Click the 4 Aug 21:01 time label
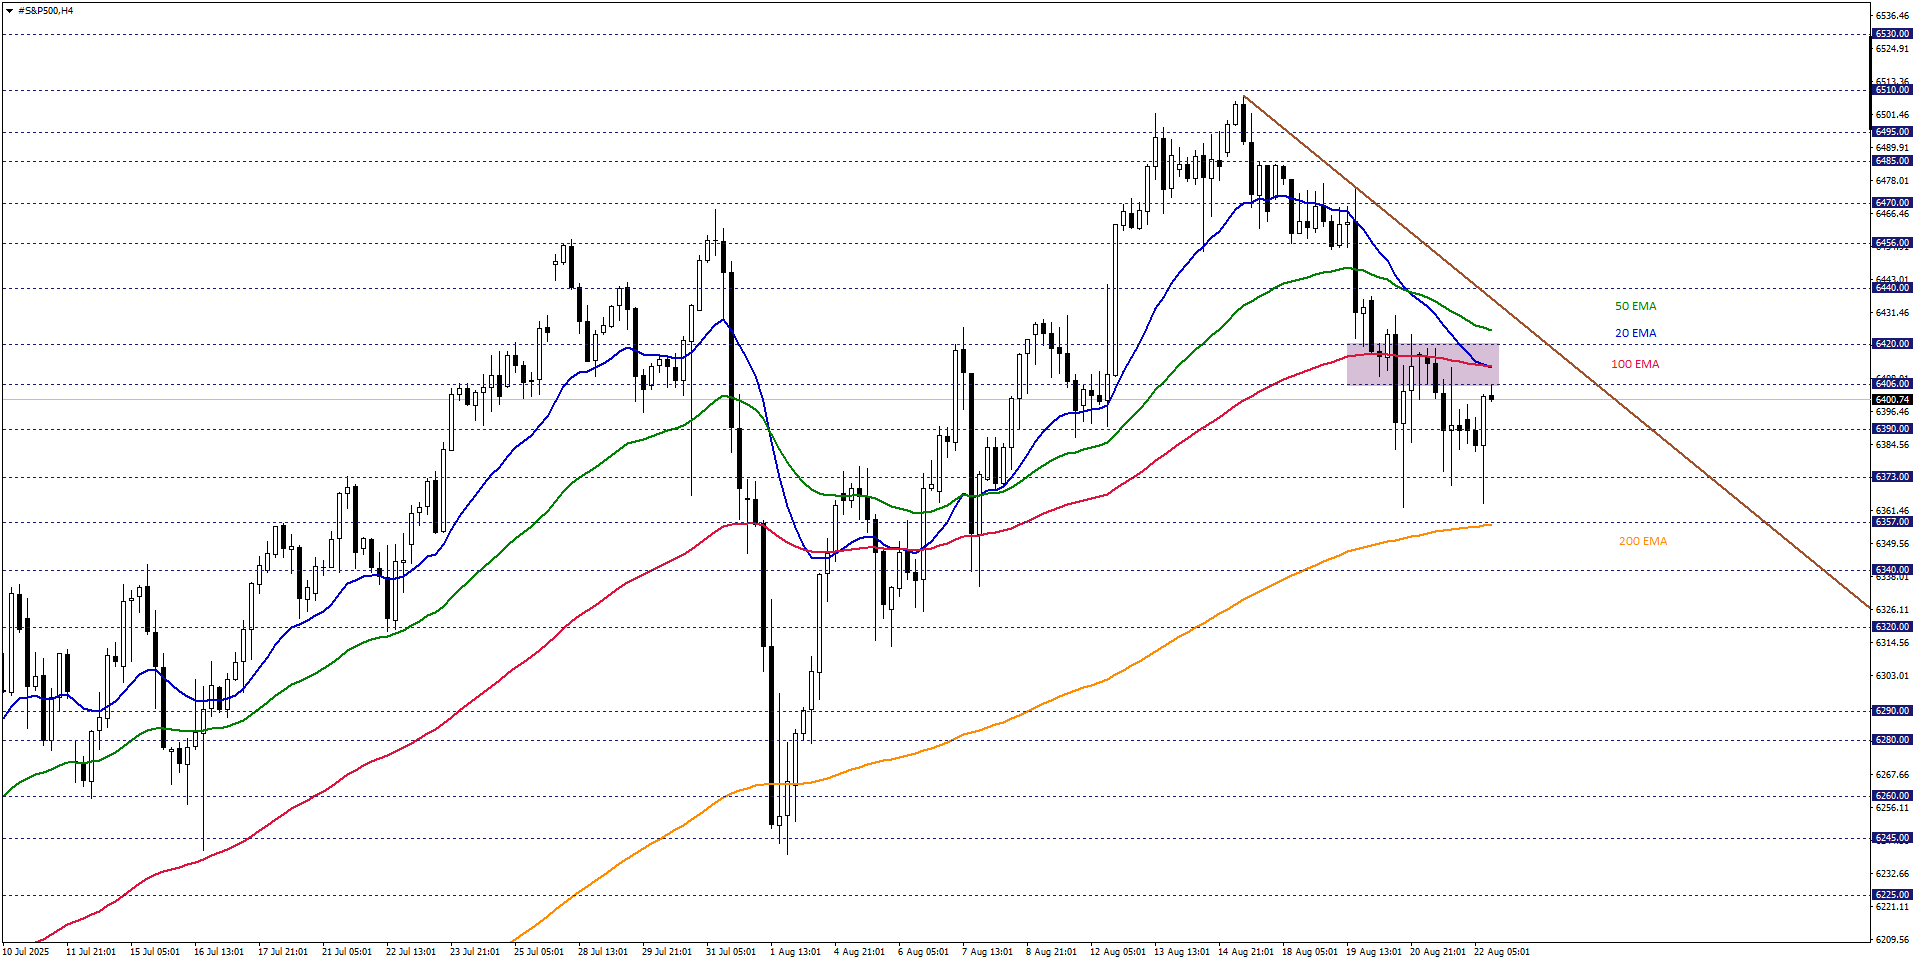This screenshot has width=1916, height=963. point(860,952)
